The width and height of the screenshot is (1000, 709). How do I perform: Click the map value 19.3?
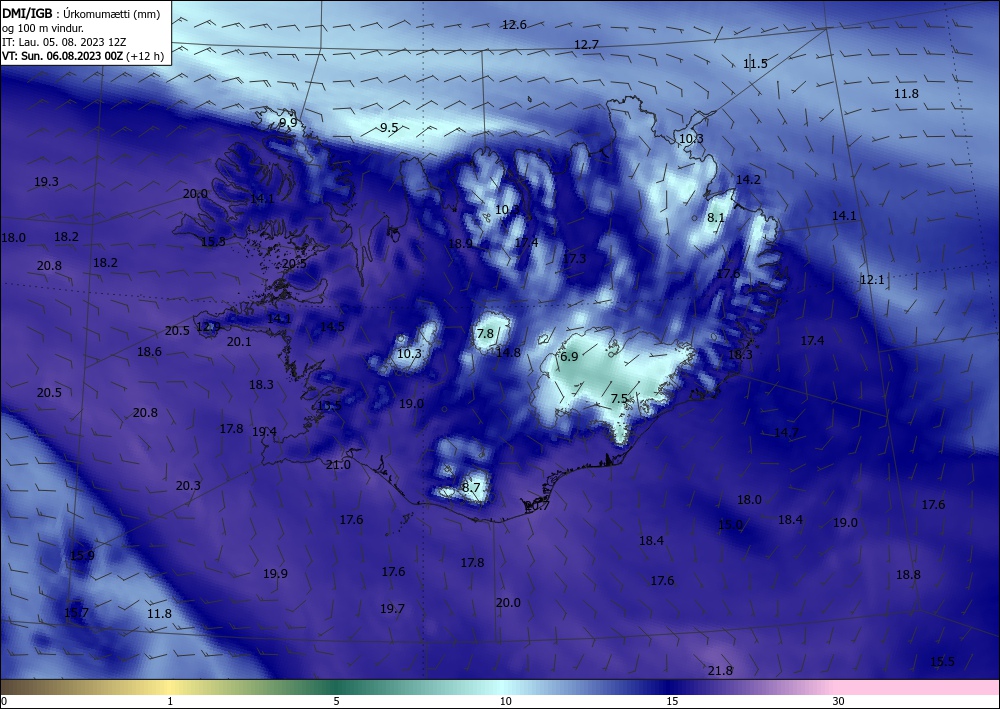[46, 182]
